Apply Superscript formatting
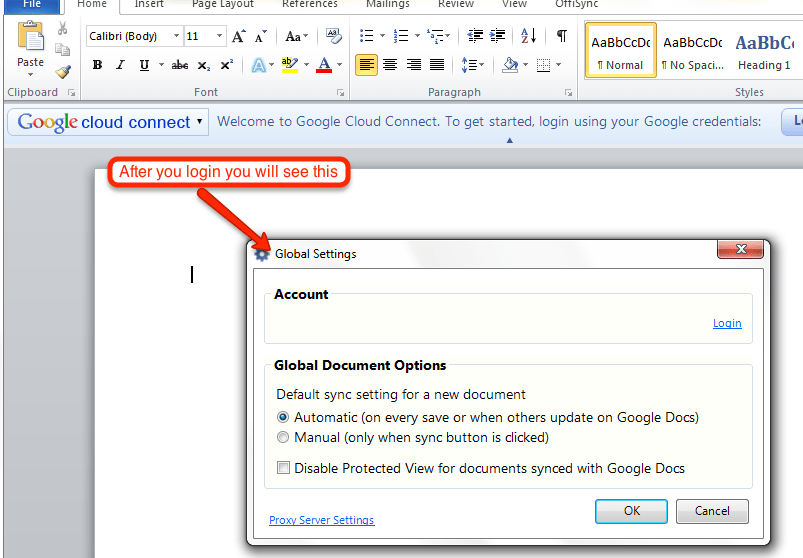Viewport: 803px width, 558px height. 226,65
